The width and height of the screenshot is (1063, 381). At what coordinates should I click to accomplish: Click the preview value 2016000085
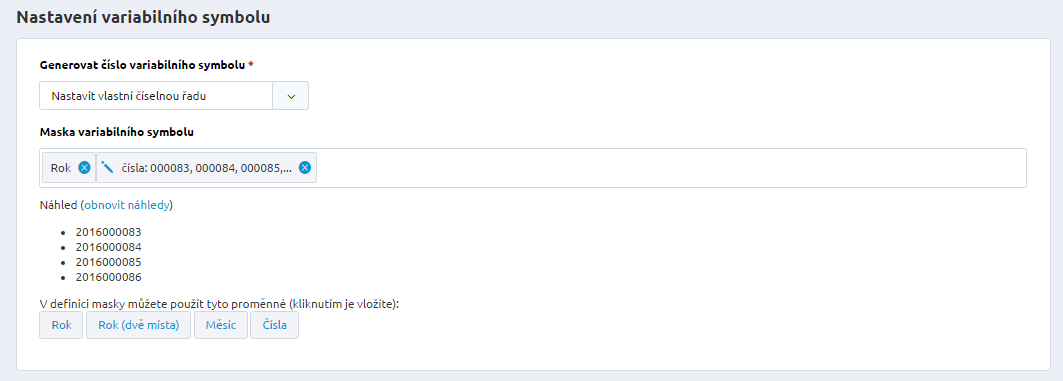coord(108,262)
